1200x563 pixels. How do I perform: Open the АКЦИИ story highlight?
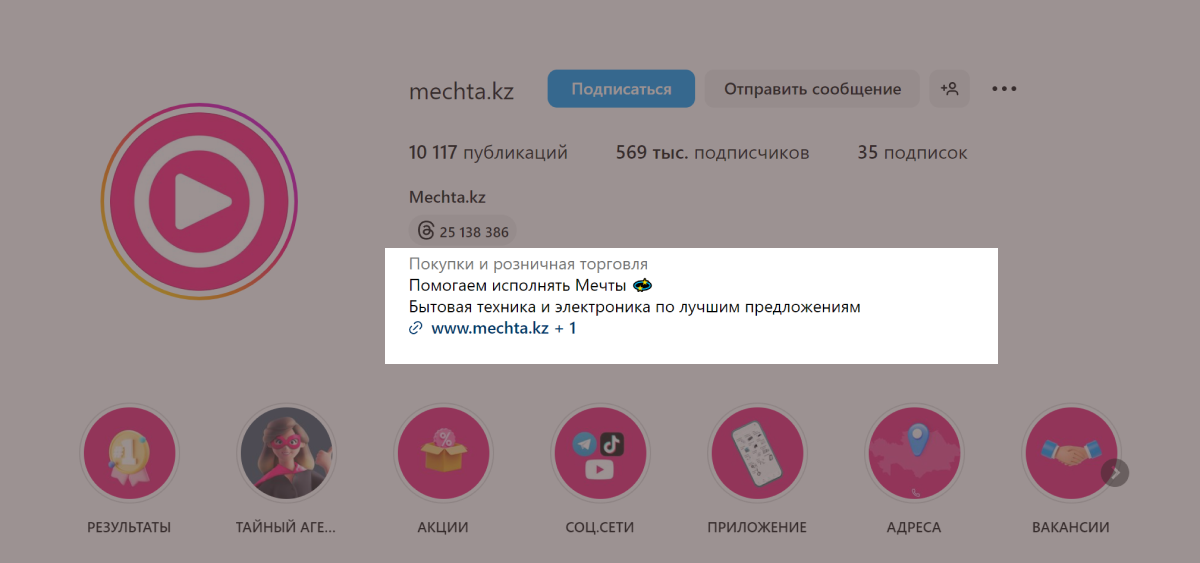(443, 453)
